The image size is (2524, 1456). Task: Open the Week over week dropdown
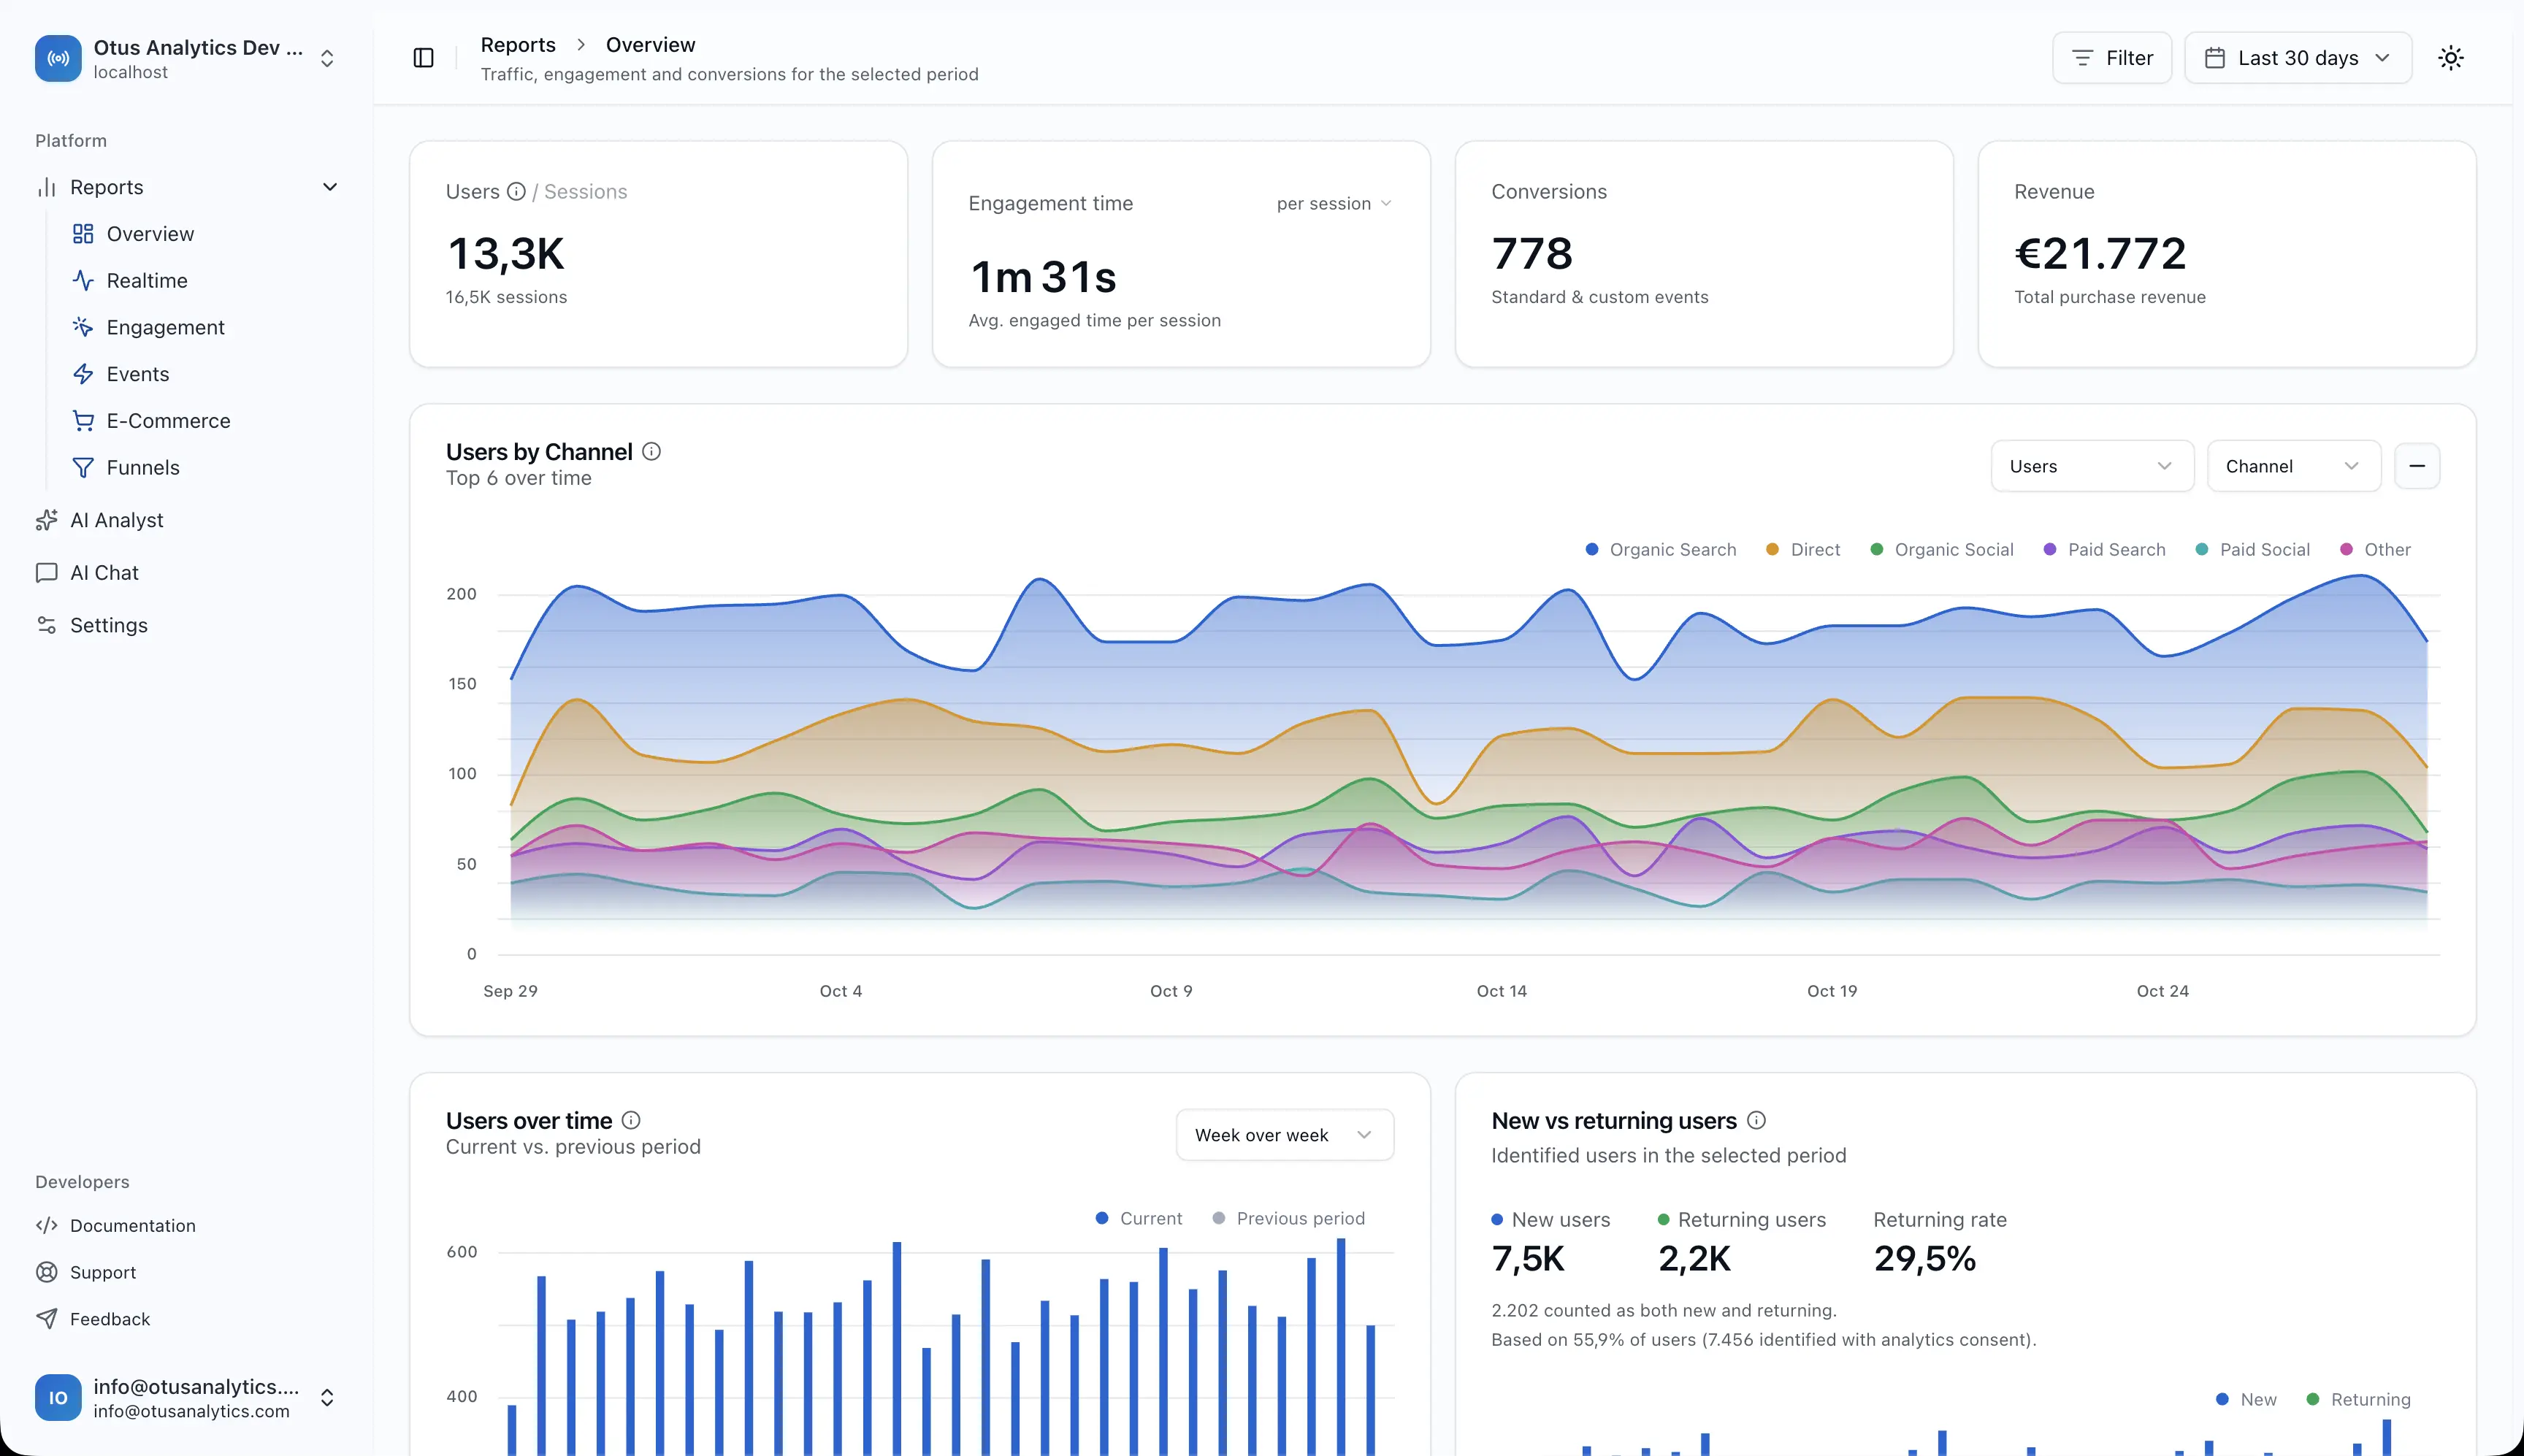[1285, 1135]
